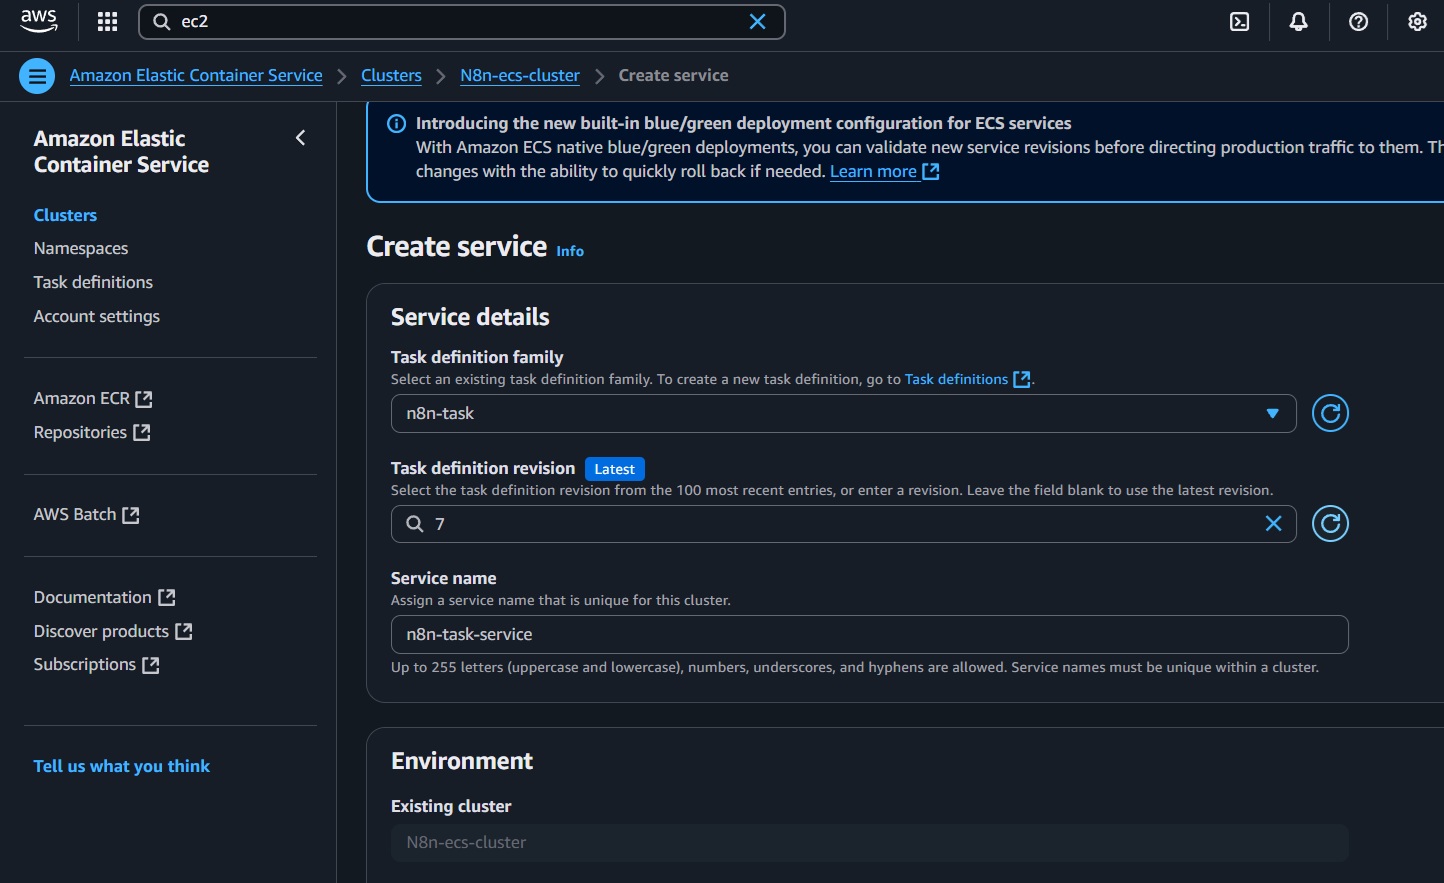This screenshot has width=1444, height=883.
Task: Click the n8n-task dropdown arrow
Action: pos(1272,413)
